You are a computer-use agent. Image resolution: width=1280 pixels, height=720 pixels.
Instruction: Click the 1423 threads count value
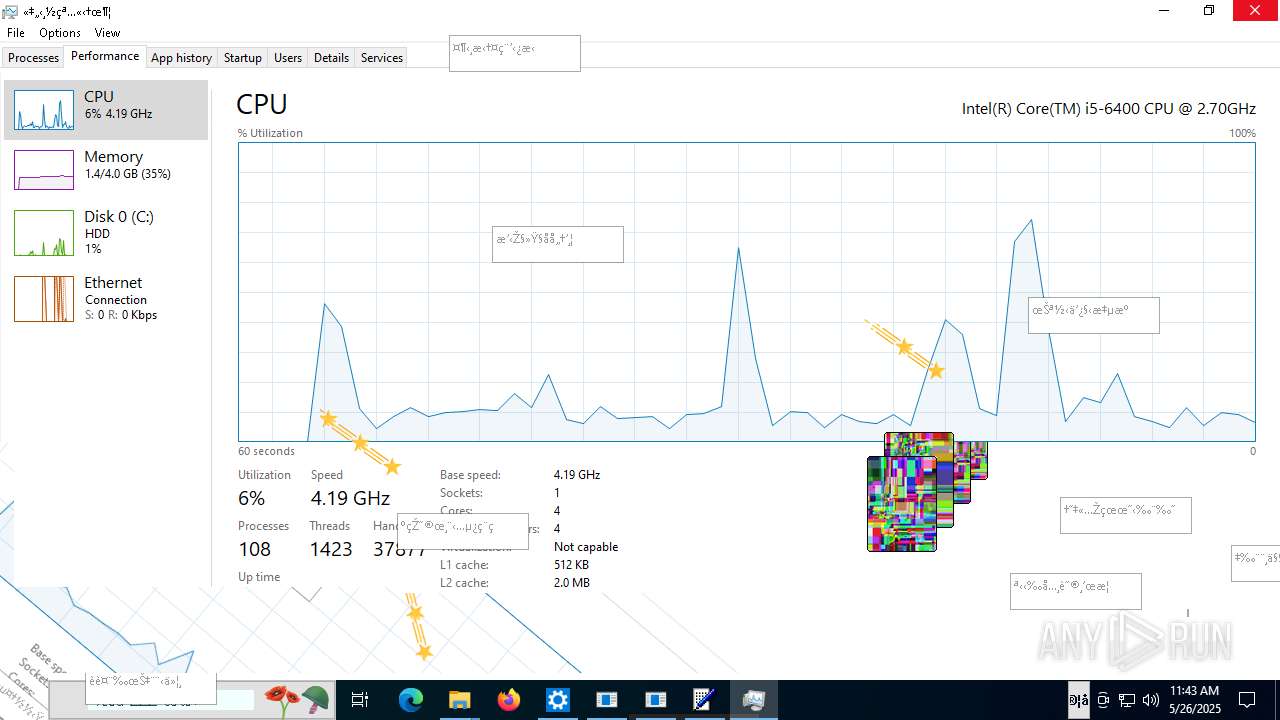coord(331,549)
